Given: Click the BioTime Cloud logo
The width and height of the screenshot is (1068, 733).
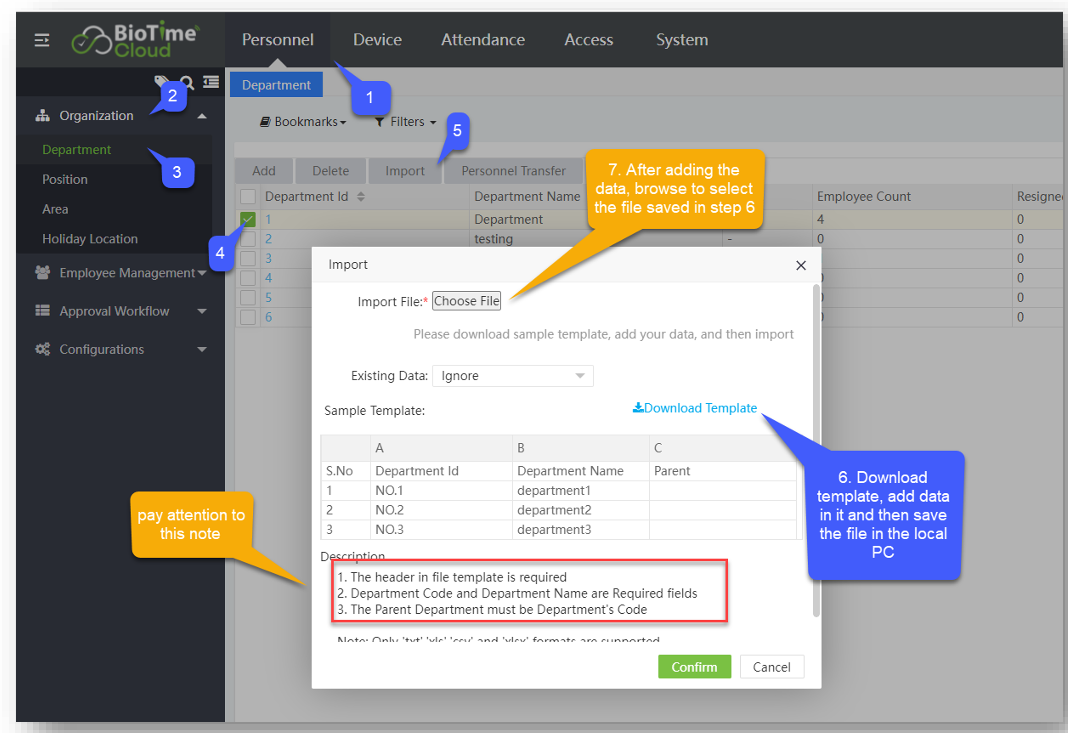Looking at the screenshot, I should (x=135, y=40).
